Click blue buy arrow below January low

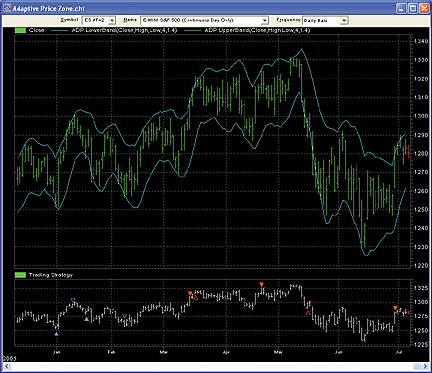pyautogui.click(x=56, y=333)
